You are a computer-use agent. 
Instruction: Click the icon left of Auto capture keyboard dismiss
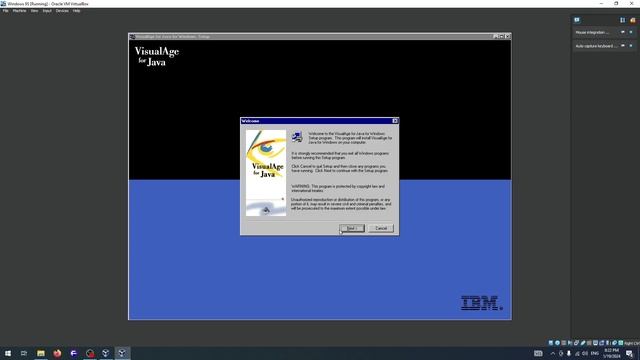pyautogui.click(x=623, y=46)
